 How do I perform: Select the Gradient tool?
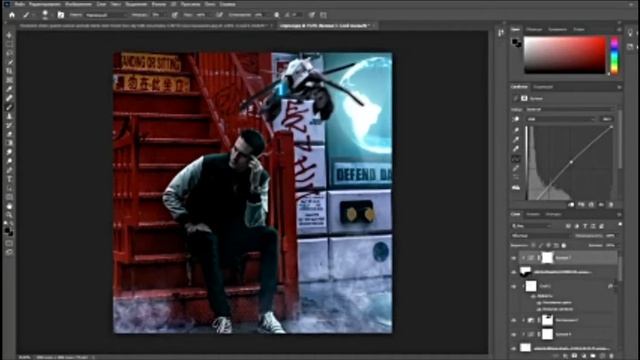click(x=9, y=143)
